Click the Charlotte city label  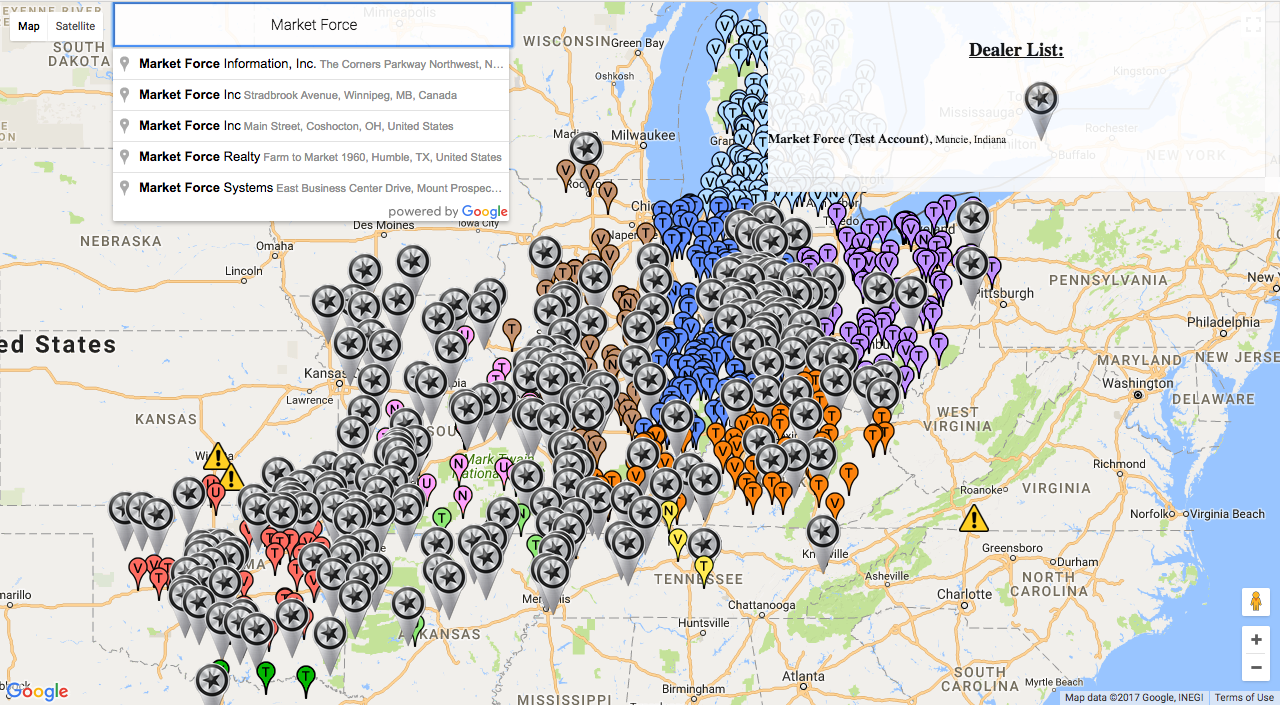click(x=966, y=595)
